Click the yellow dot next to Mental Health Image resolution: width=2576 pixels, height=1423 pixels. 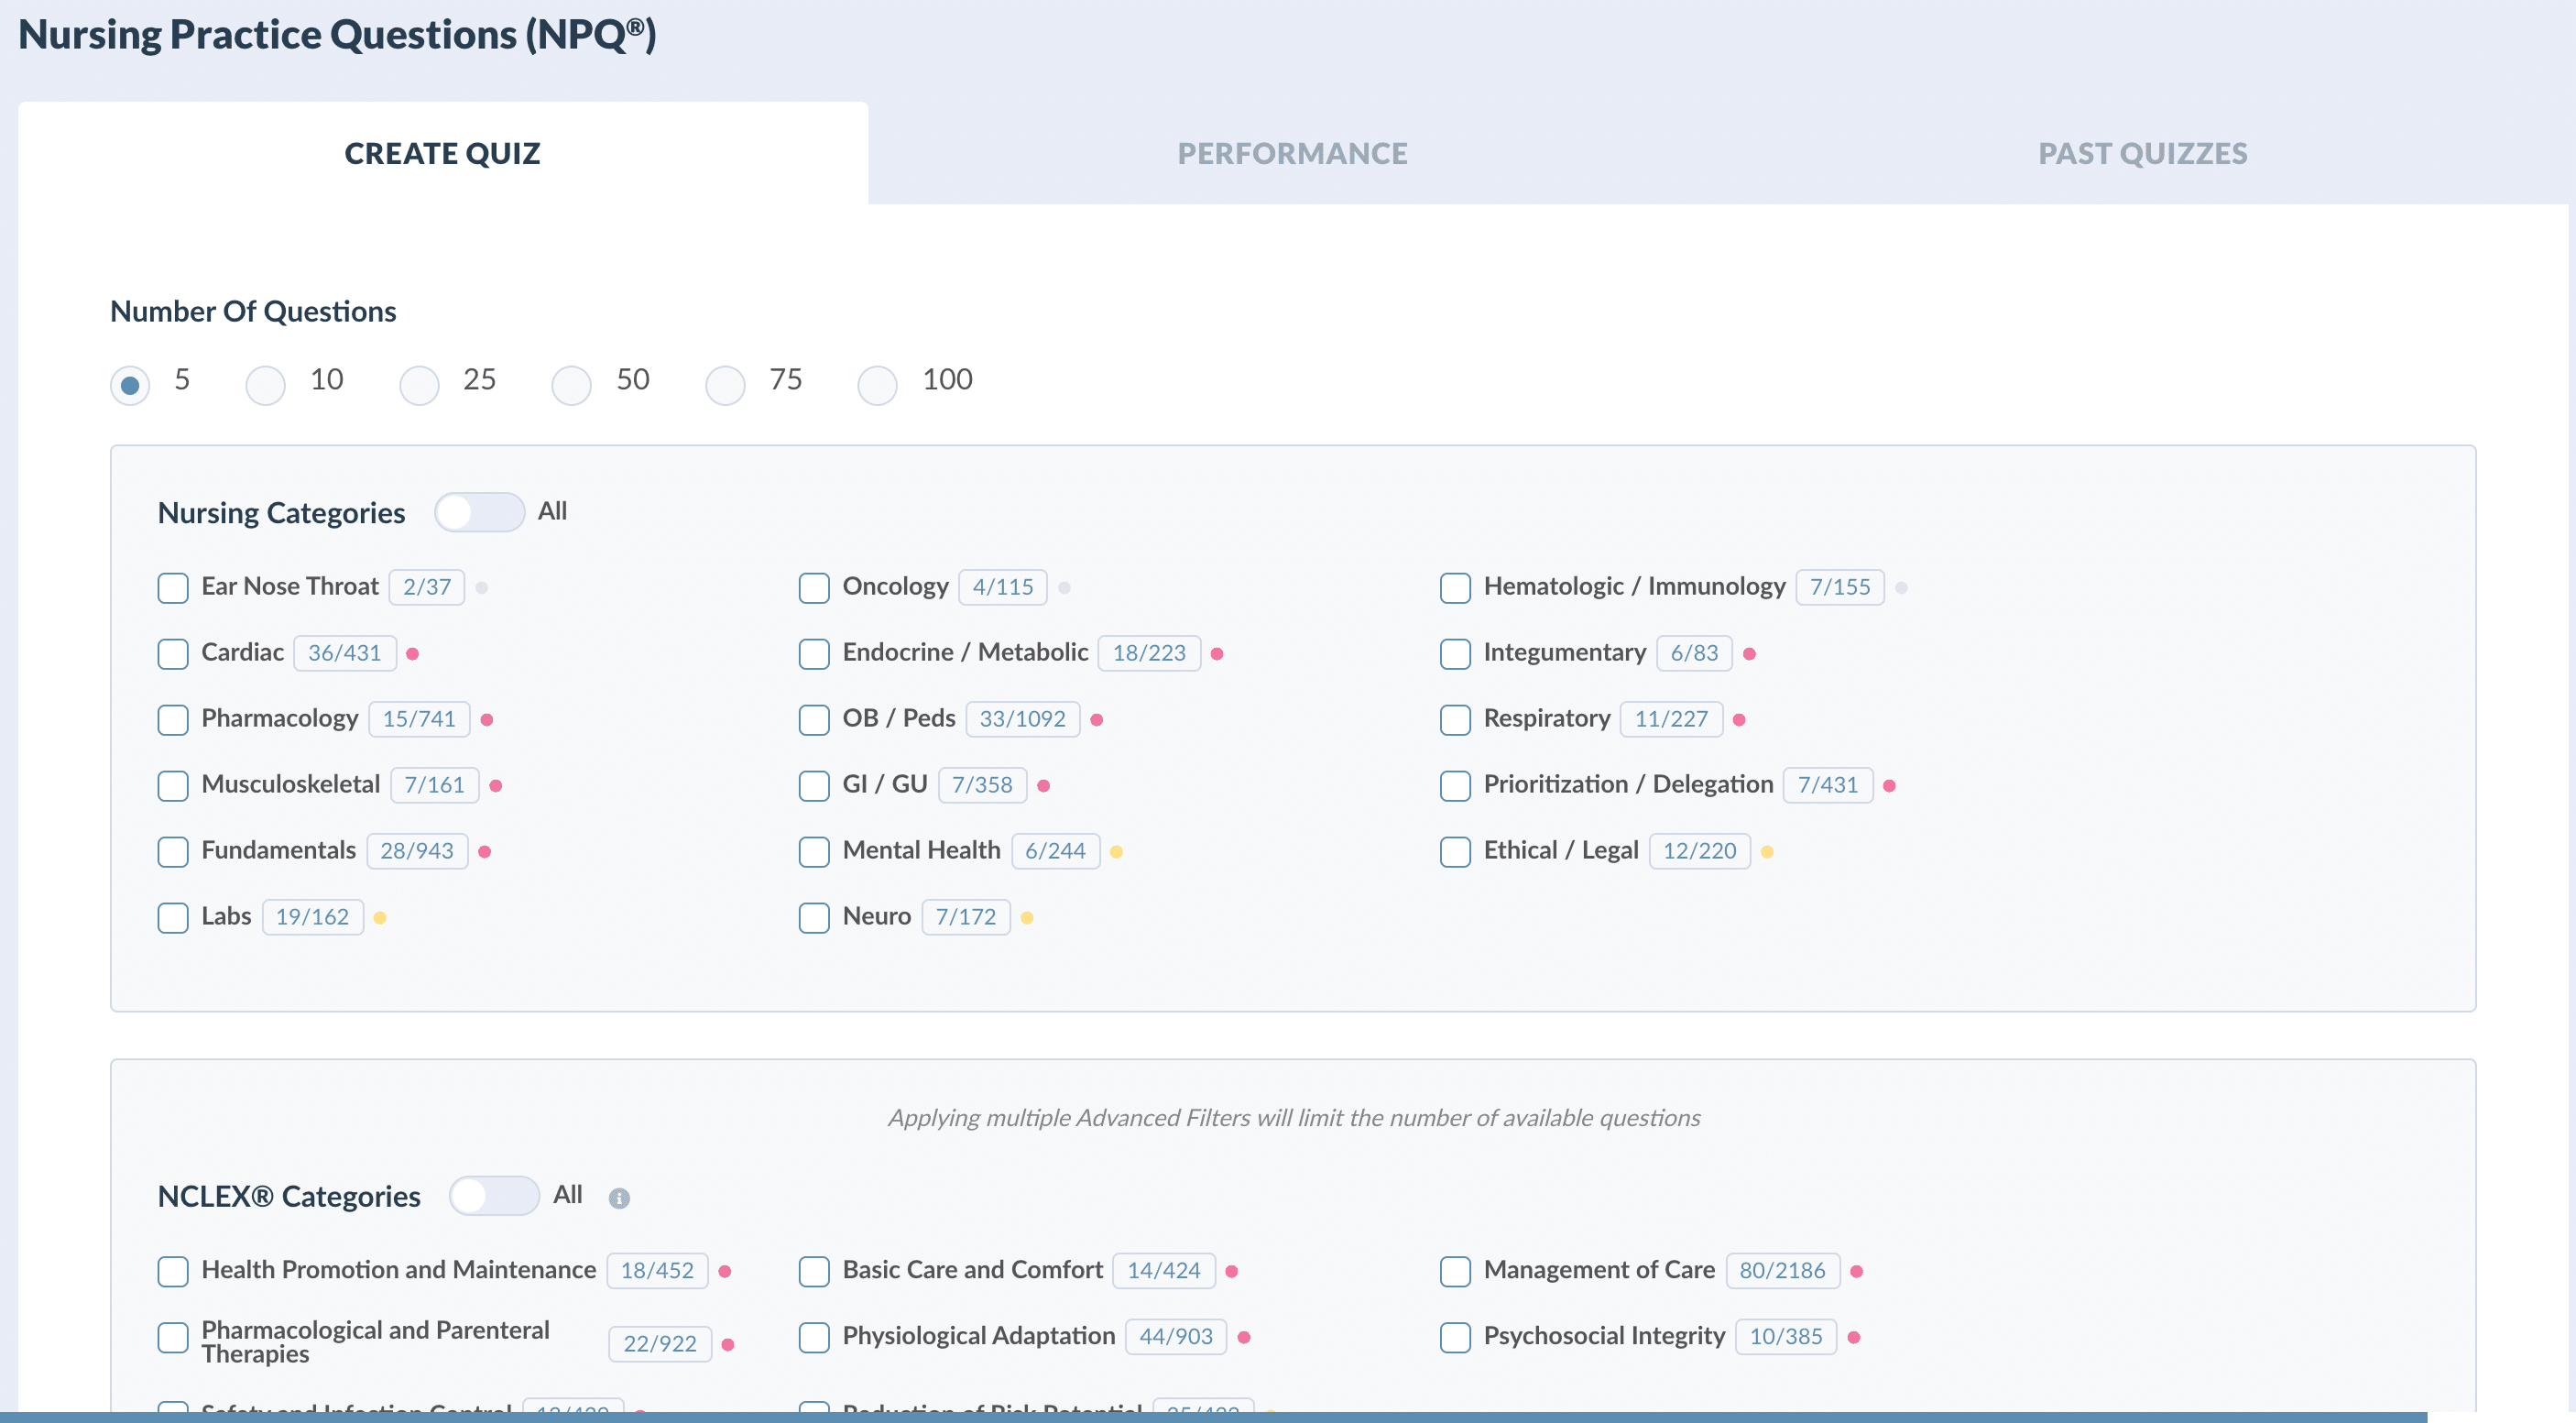click(x=1116, y=852)
